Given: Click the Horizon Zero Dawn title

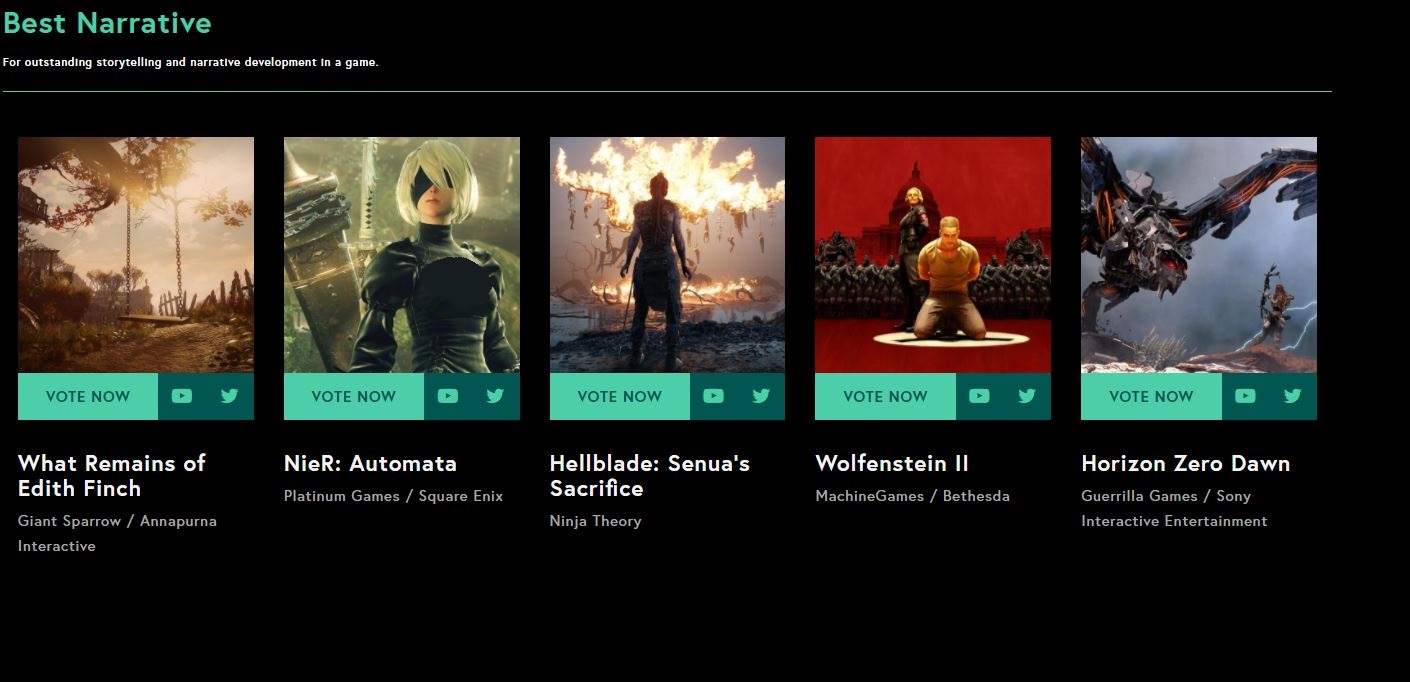Looking at the screenshot, I should [x=1186, y=463].
